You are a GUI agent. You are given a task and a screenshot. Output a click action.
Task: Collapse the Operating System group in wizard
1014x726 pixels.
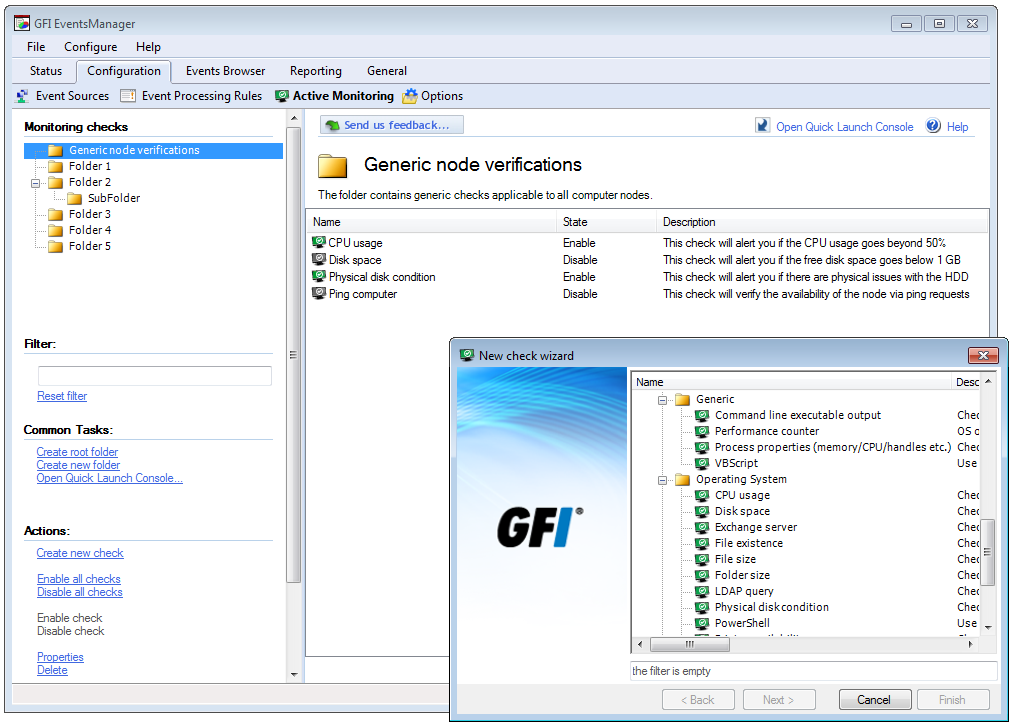(662, 480)
